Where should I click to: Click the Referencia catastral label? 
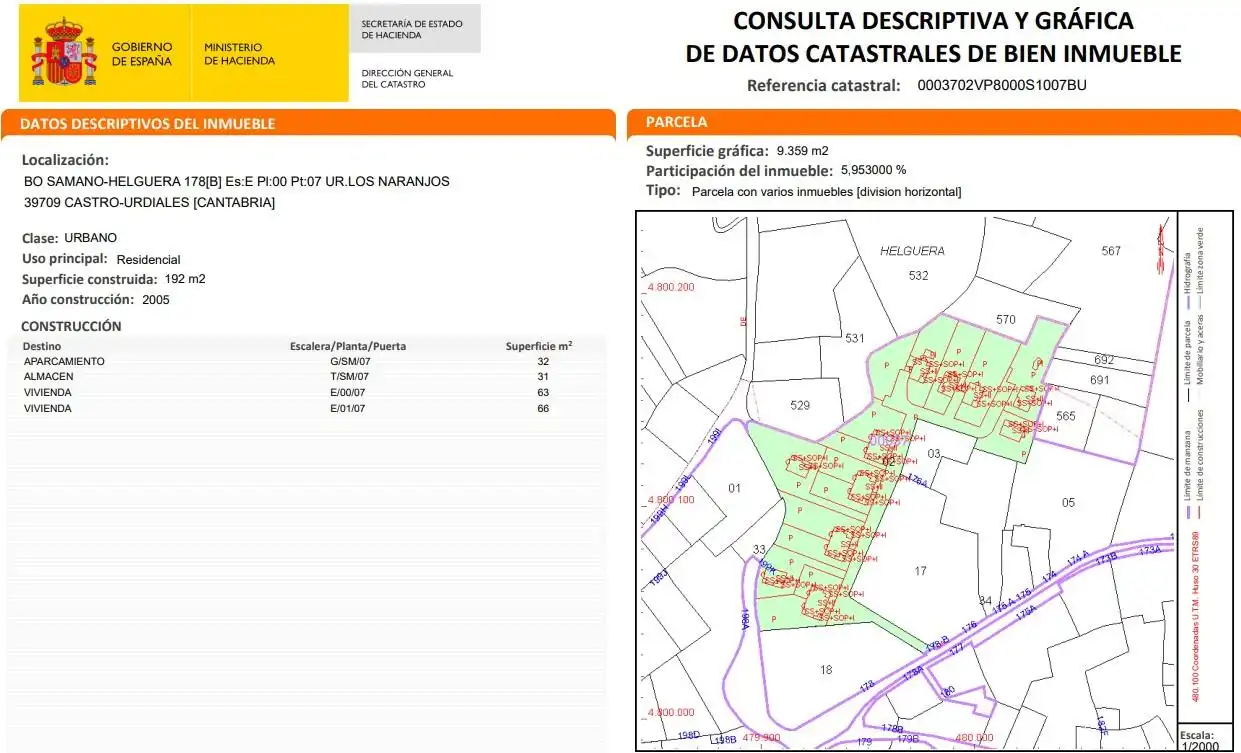pyautogui.click(x=824, y=86)
